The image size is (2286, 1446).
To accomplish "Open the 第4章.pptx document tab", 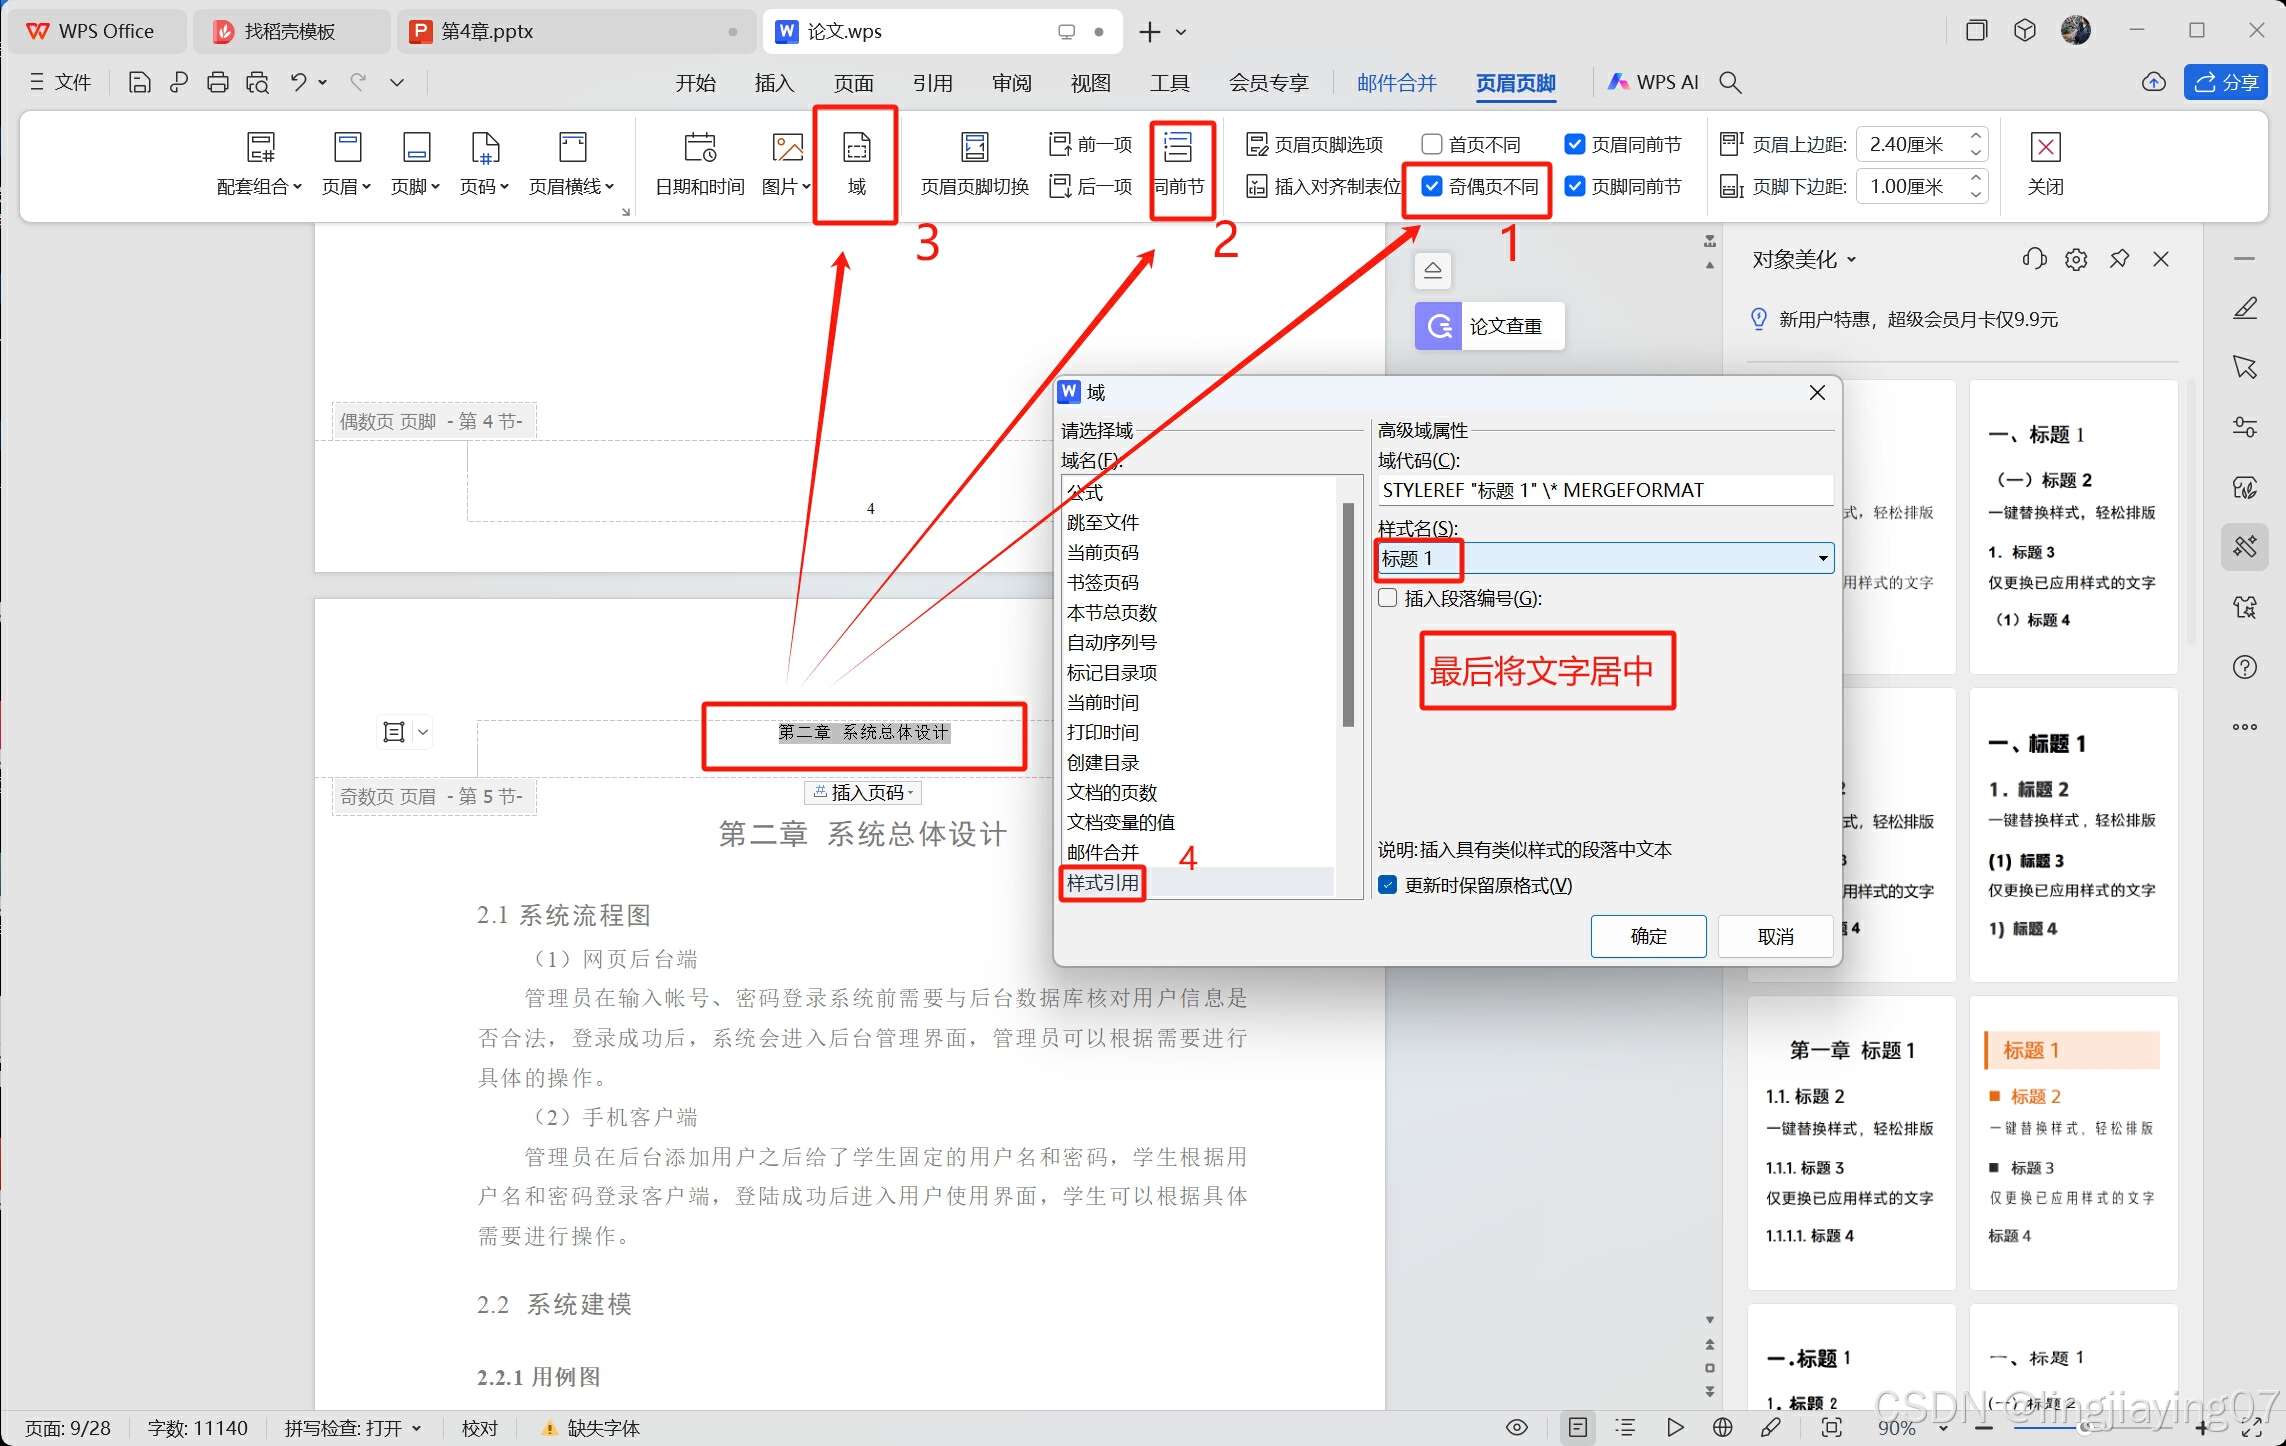I will click(x=488, y=31).
